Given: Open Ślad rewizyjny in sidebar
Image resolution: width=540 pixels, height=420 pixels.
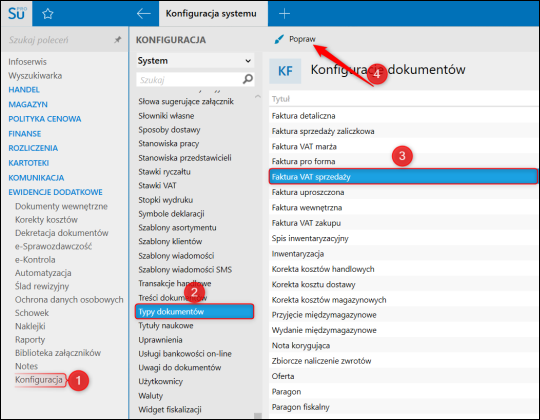Looking at the screenshot, I should click(x=42, y=286).
